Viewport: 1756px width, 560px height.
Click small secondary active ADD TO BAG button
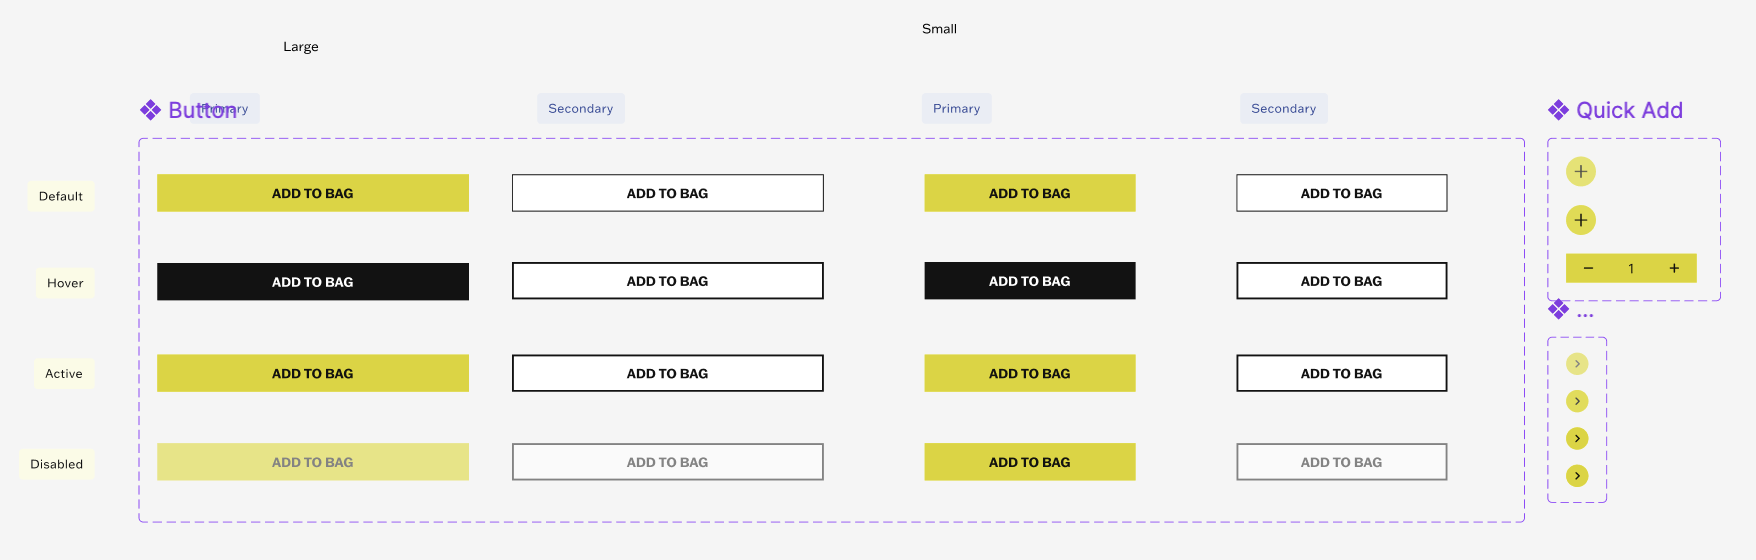point(1342,373)
